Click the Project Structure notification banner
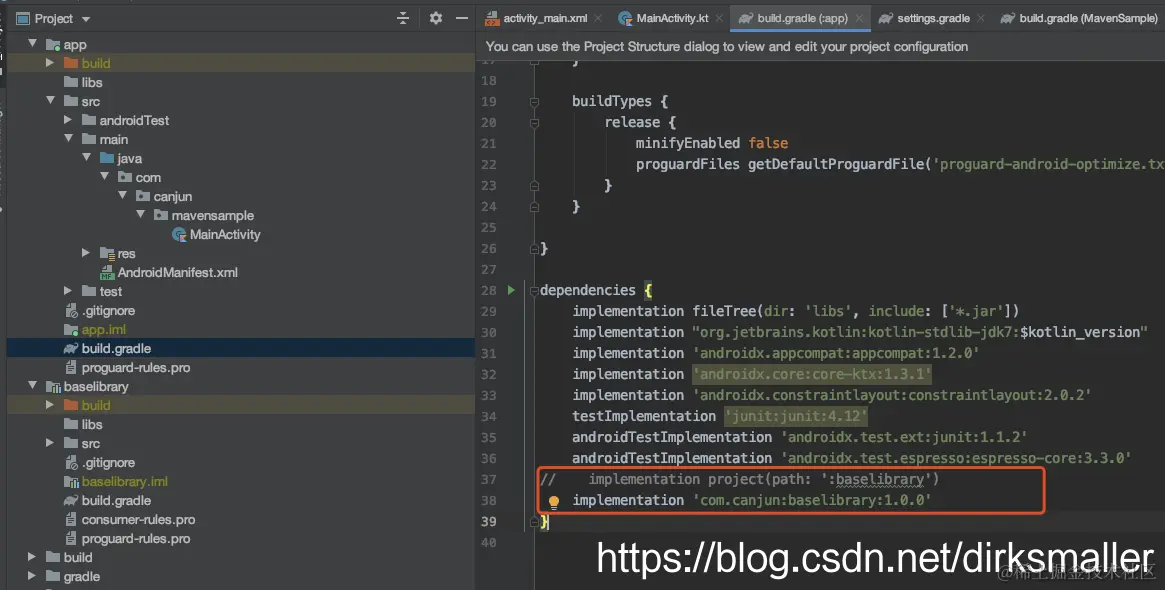The image size is (1165, 590). (x=820, y=46)
